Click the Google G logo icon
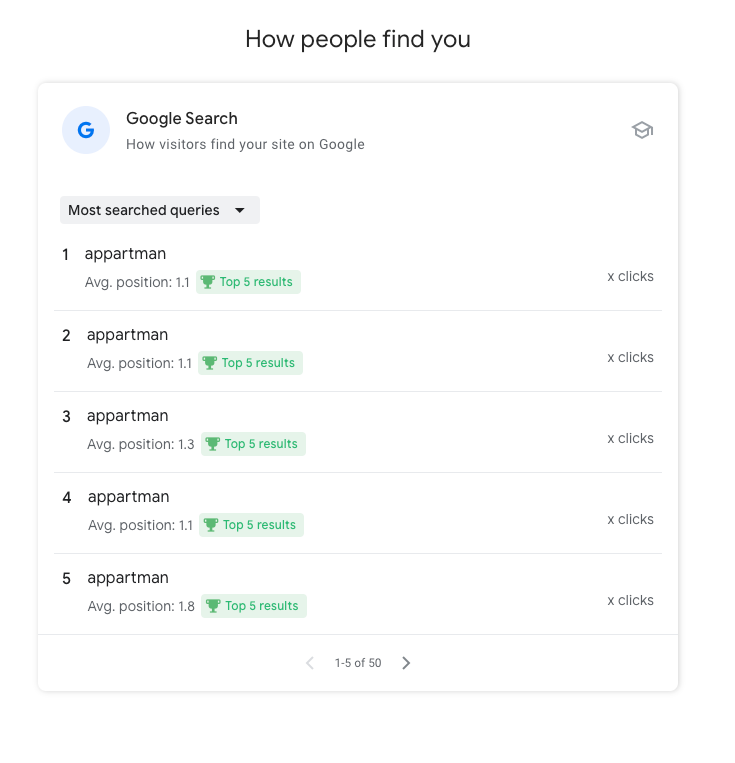 (x=86, y=130)
